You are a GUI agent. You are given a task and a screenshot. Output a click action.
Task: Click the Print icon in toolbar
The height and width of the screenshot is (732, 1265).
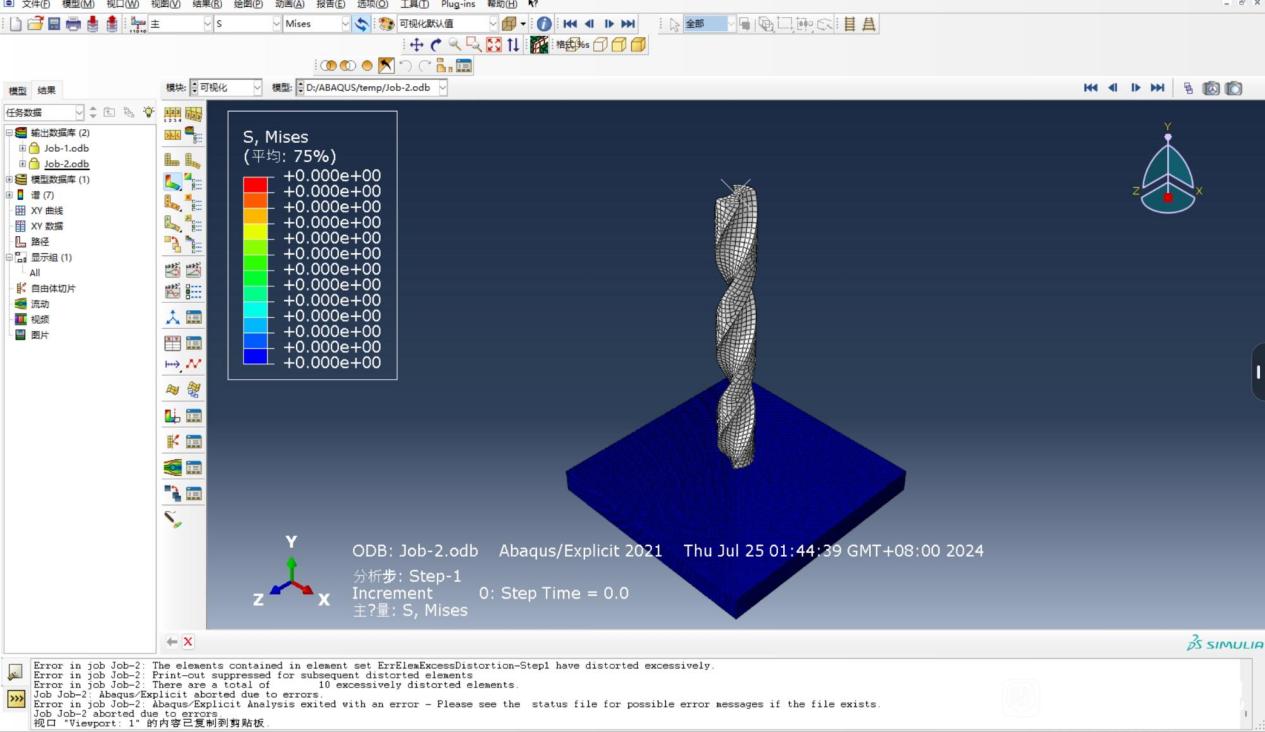point(73,24)
